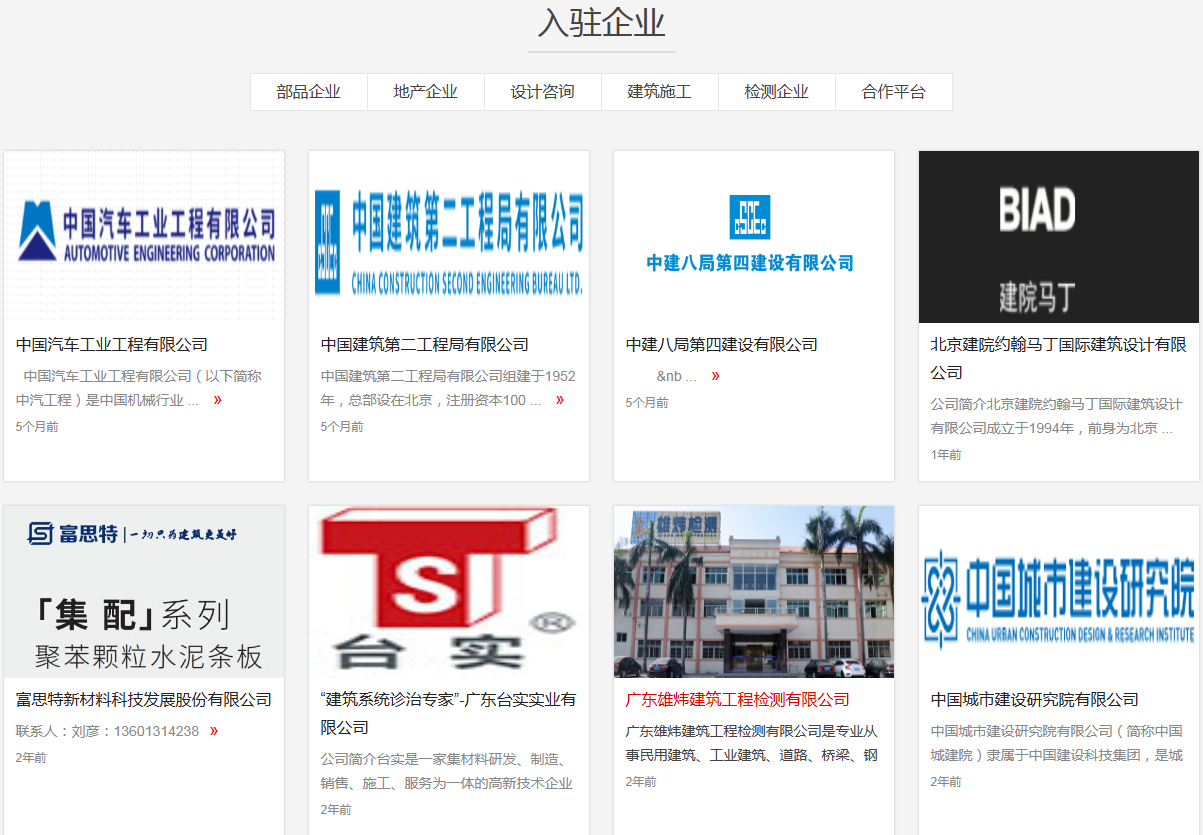Open the 中建八局第四建设有限公司 blue logo thumbnail
Screen dimensions: 1203x835
(754, 237)
